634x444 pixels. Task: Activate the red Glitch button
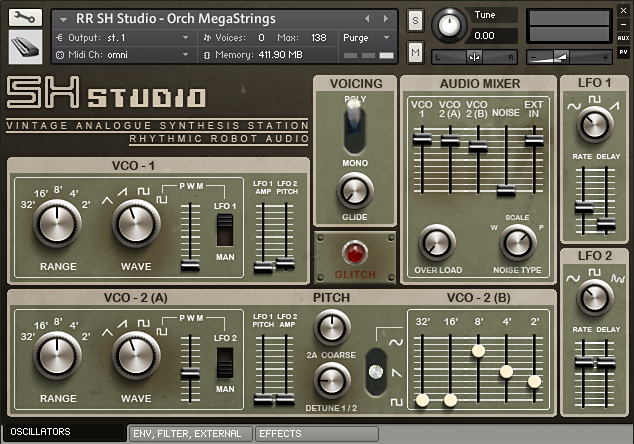point(355,254)
